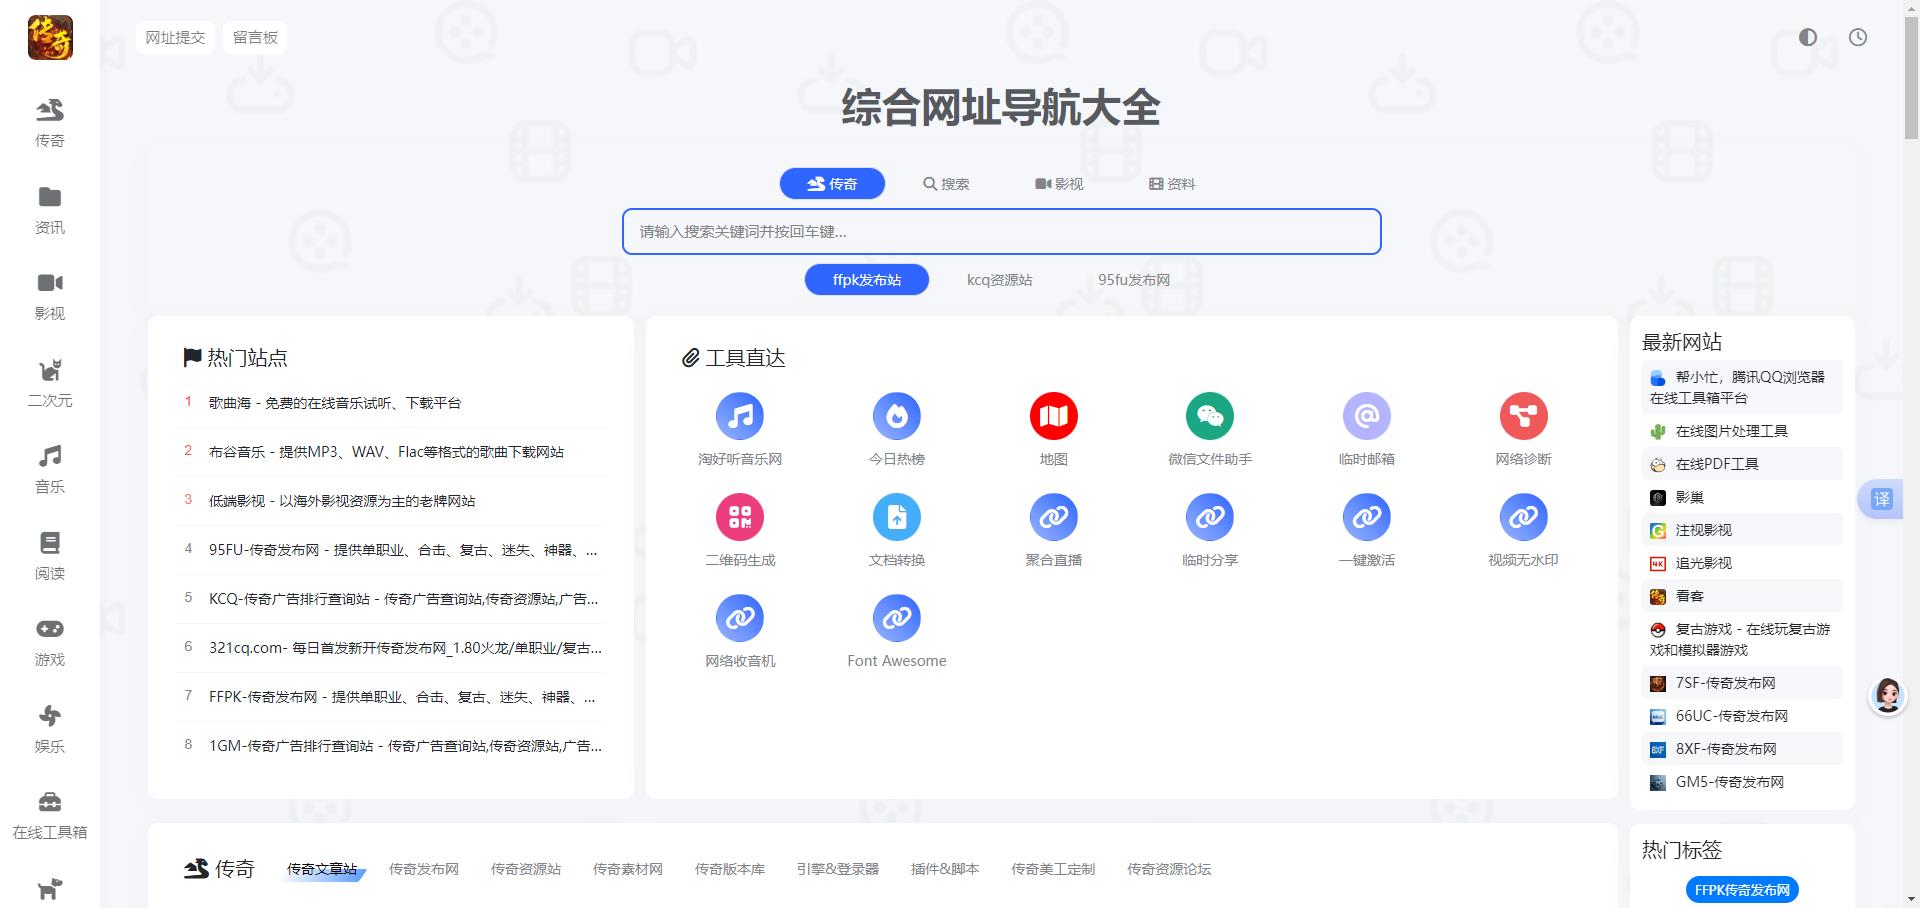Open 聚合直播 tool icon
Screen dimensions: 1920x908
(x=1054, y=517)
